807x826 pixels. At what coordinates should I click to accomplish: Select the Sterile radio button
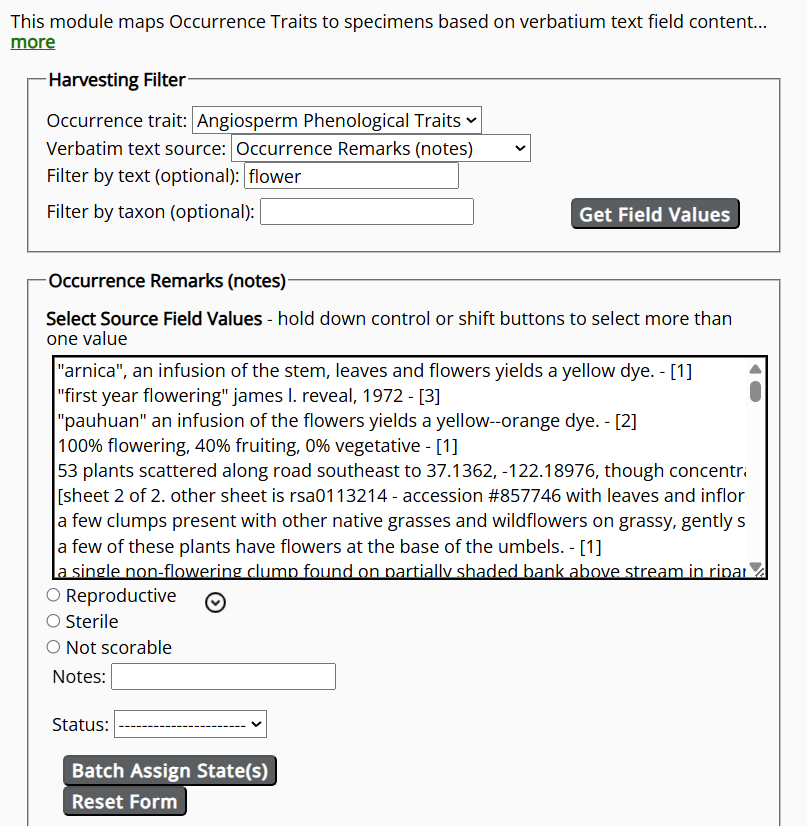pos(52,620)
